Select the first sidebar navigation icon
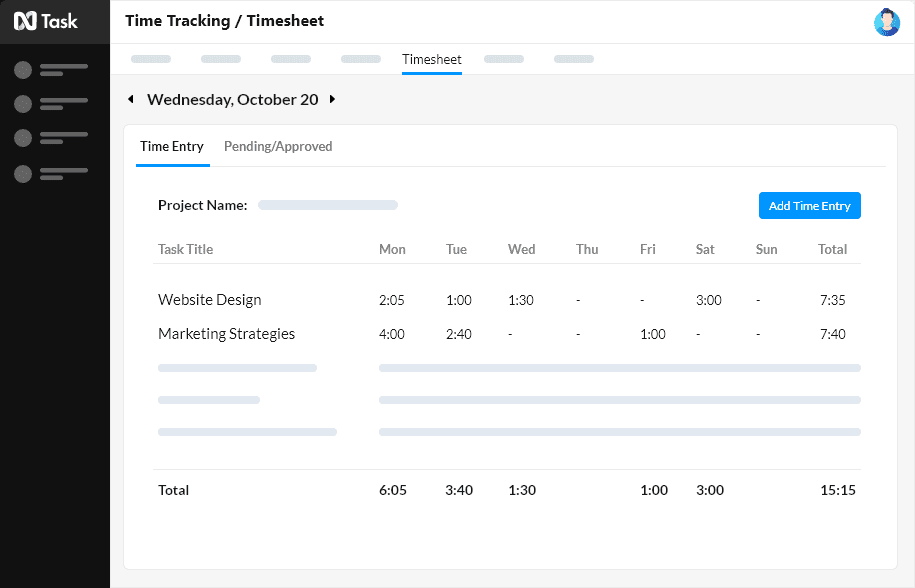The height and width of the screenshot is (588, 915). pos(21,70)
